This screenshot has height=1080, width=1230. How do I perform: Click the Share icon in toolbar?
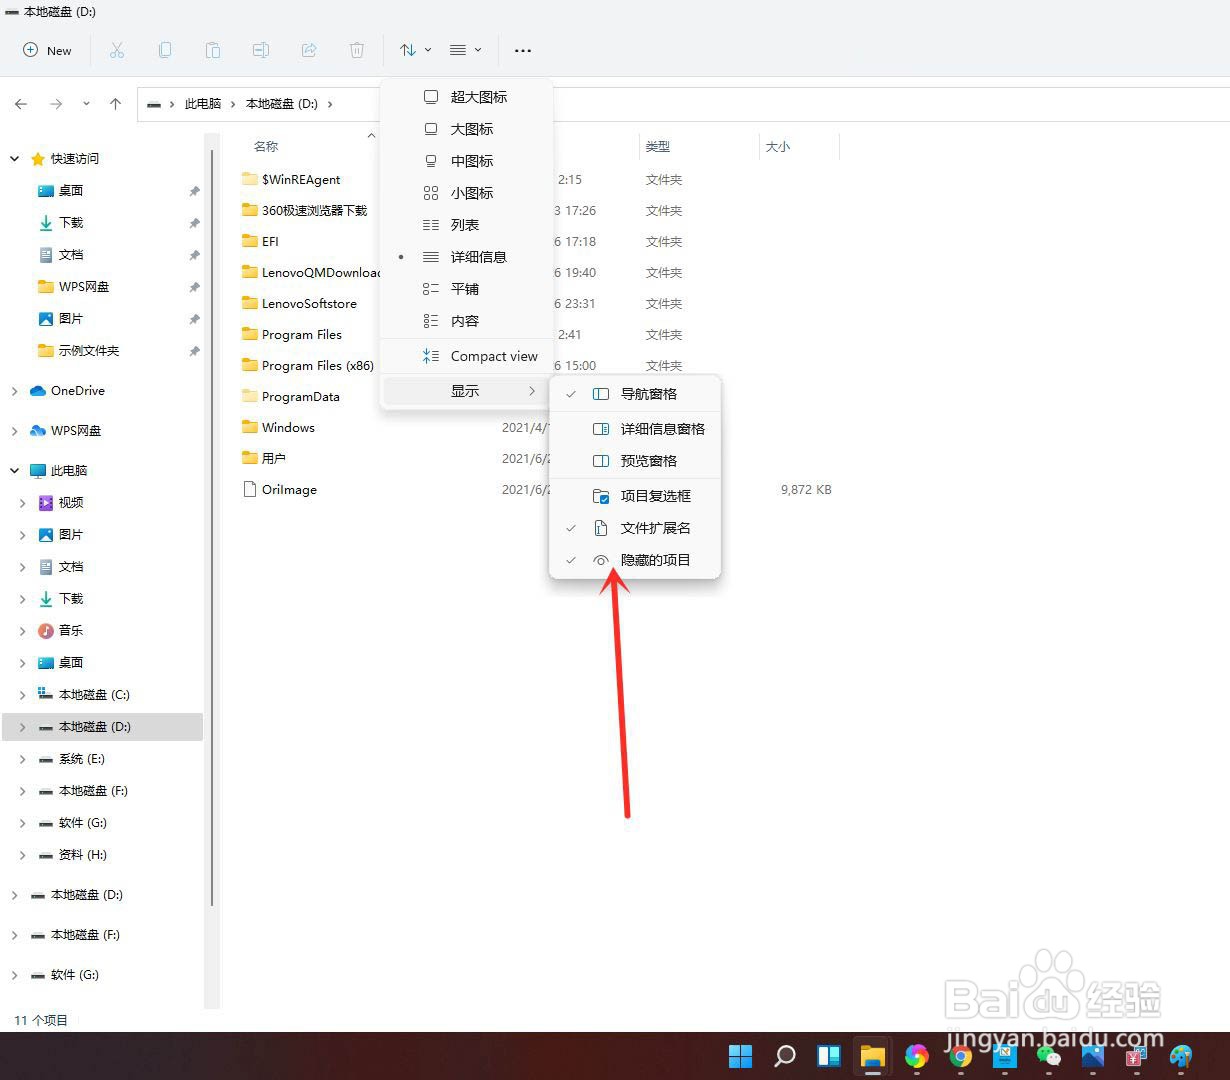click(x=309, y=50)
